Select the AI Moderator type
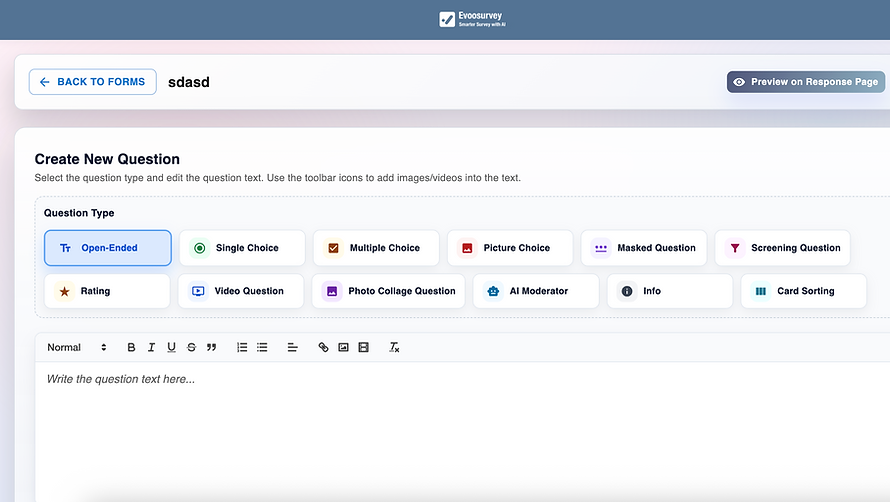890x502 pixels. coord(536,291)
